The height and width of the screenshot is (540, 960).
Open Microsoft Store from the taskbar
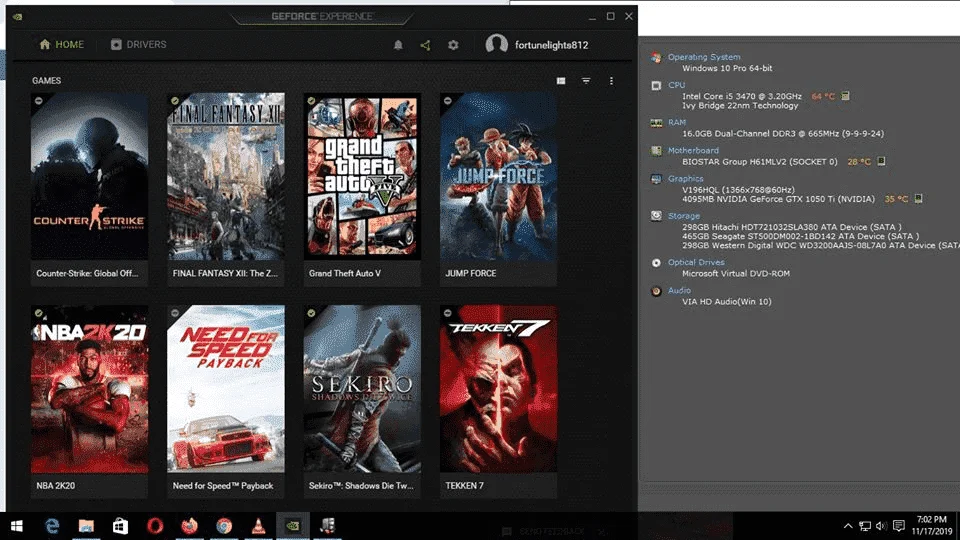click(121, 526)
